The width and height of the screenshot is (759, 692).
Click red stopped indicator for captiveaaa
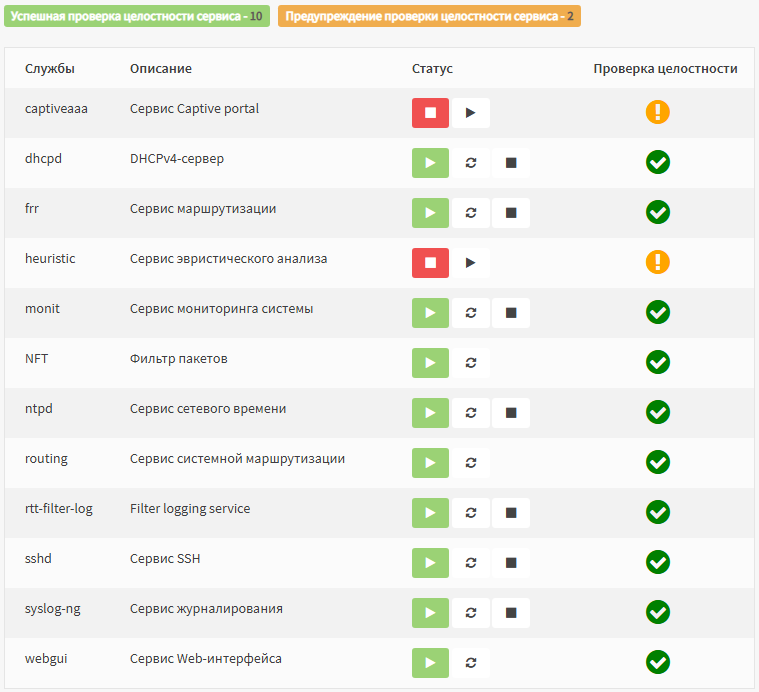tap(430, 113)
